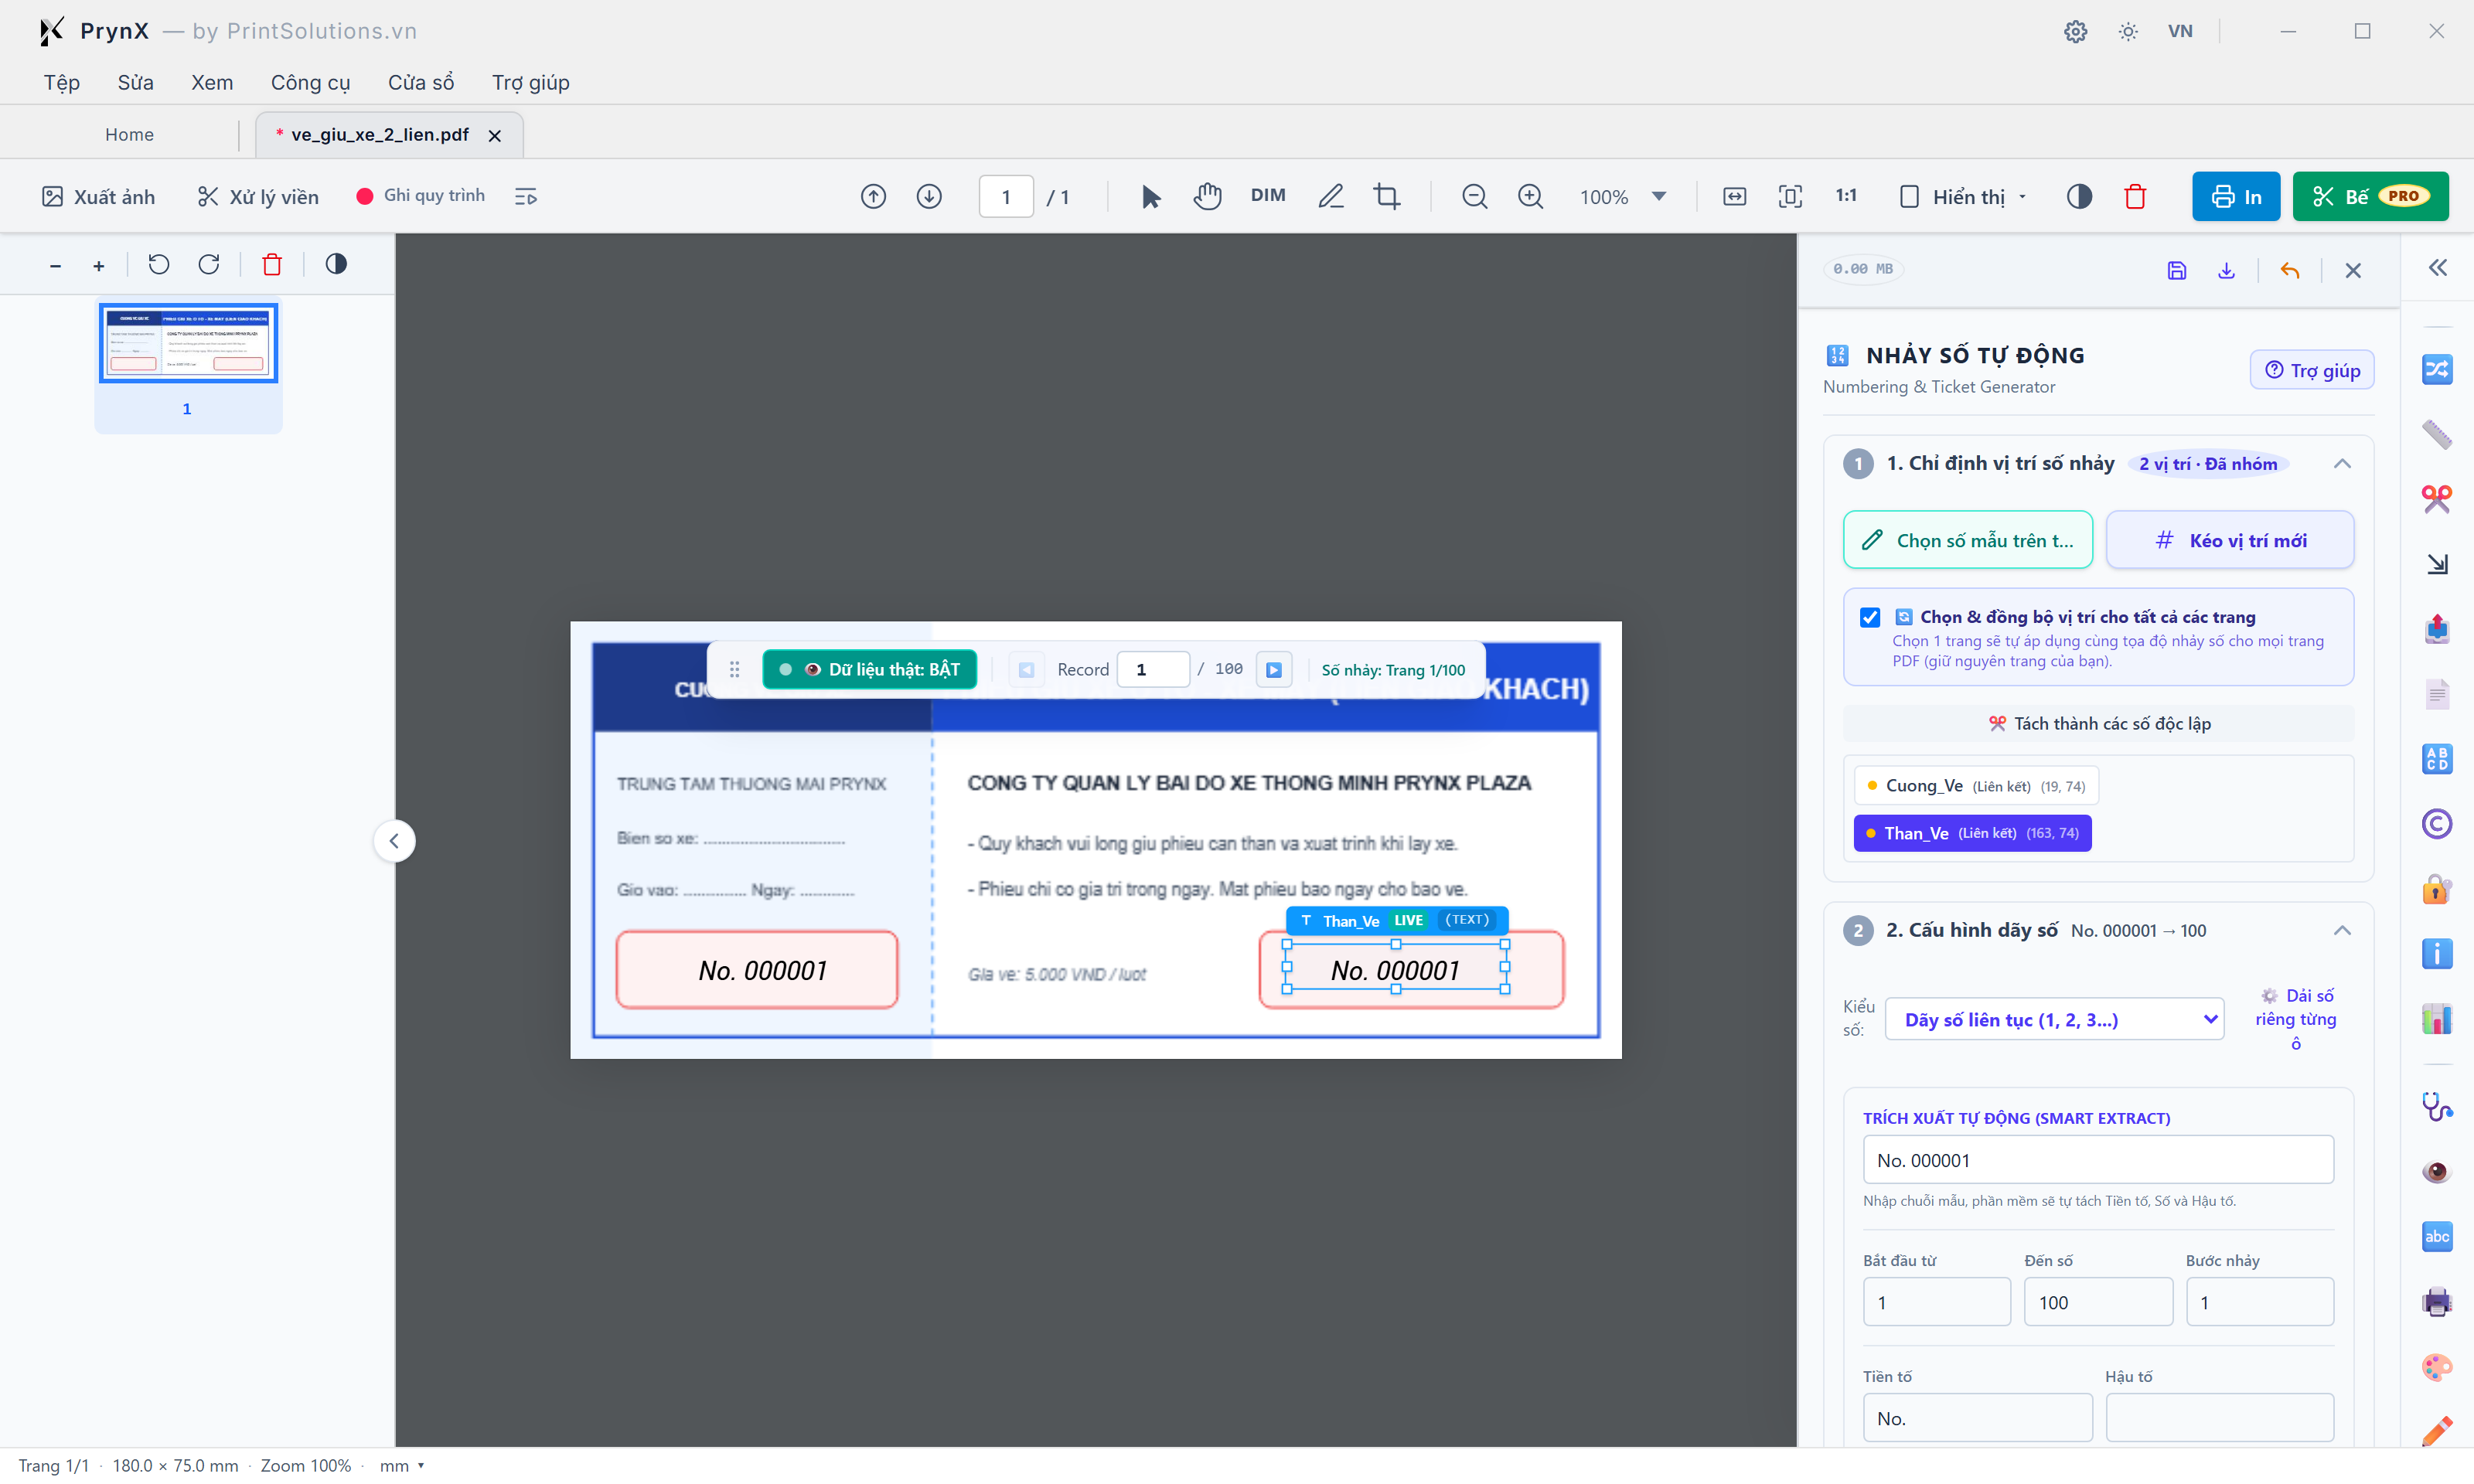The width and height of the screenshot is (2474, 1484).
Task: Open the 100% zoom dropdown
Action: (x=1623, y=197)
